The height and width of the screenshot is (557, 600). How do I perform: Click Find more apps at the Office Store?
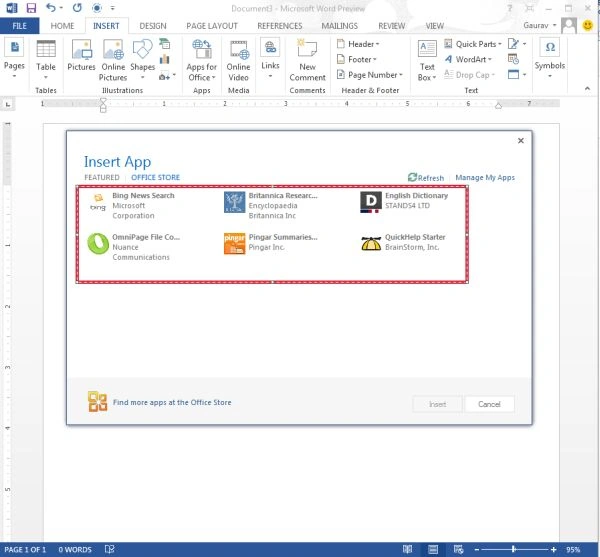(x=172, y=402)
